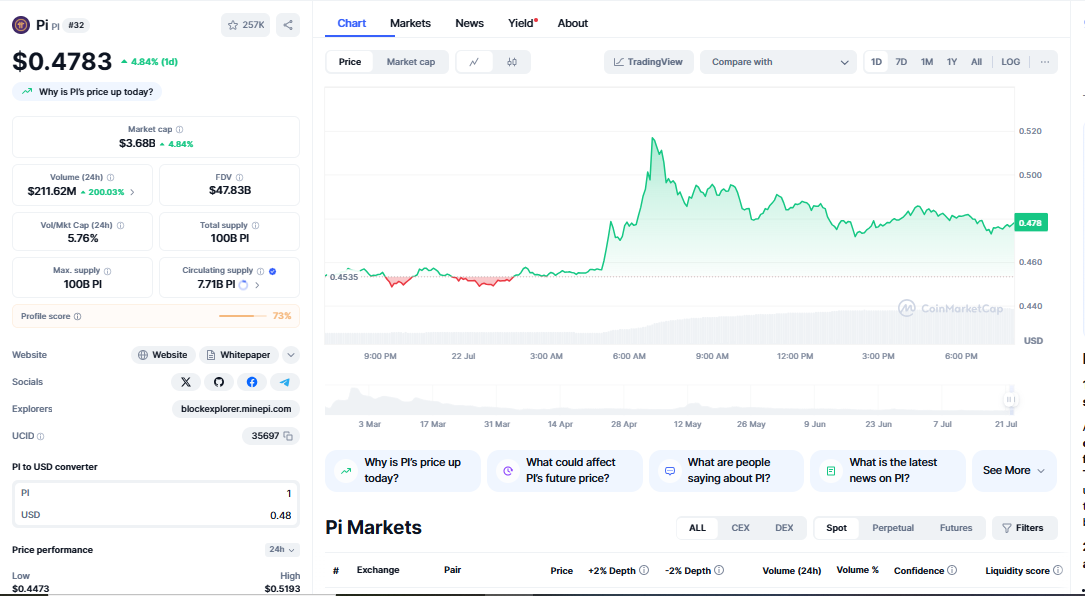This screenshot has width=1085, height=596.
Task: Open Pi's X (Twitter) social link
Action: [185, 382]
